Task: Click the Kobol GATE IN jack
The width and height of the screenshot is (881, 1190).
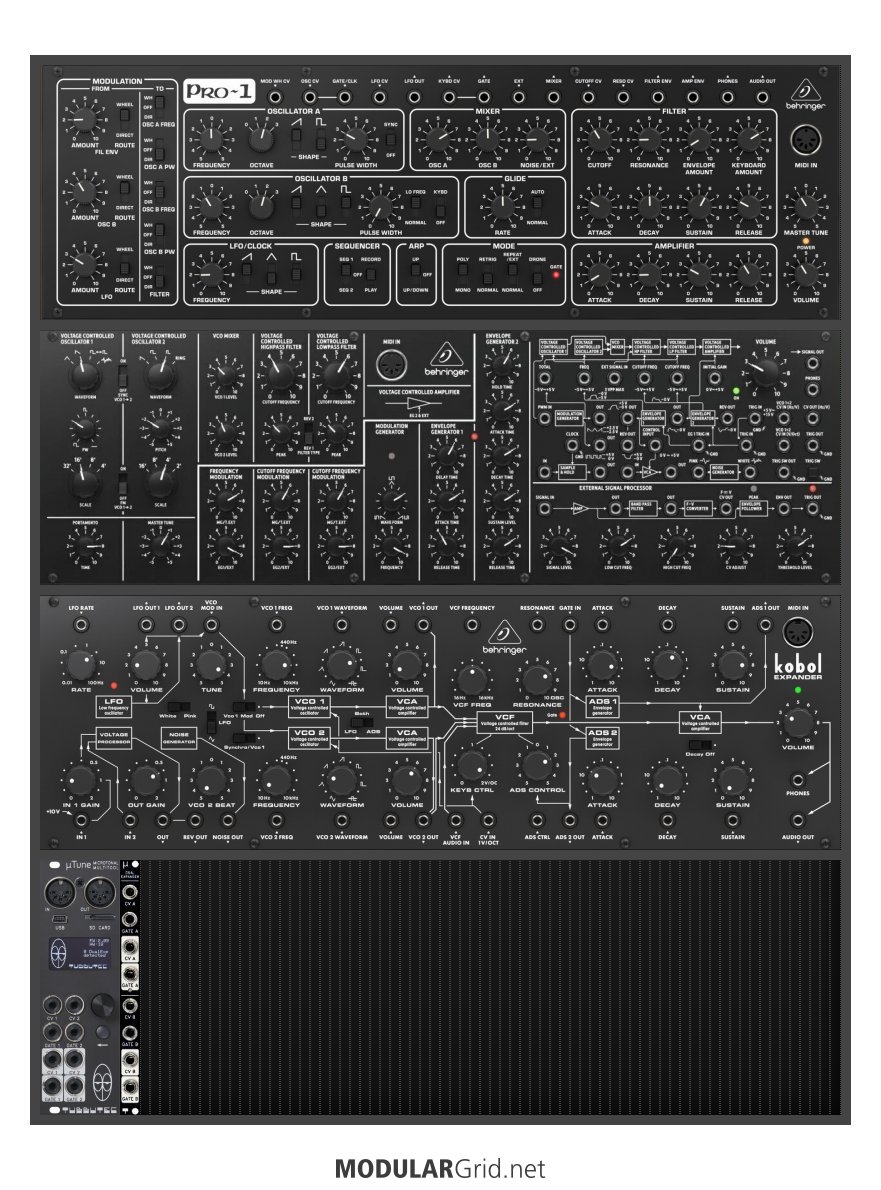Action: click(569, 625)
